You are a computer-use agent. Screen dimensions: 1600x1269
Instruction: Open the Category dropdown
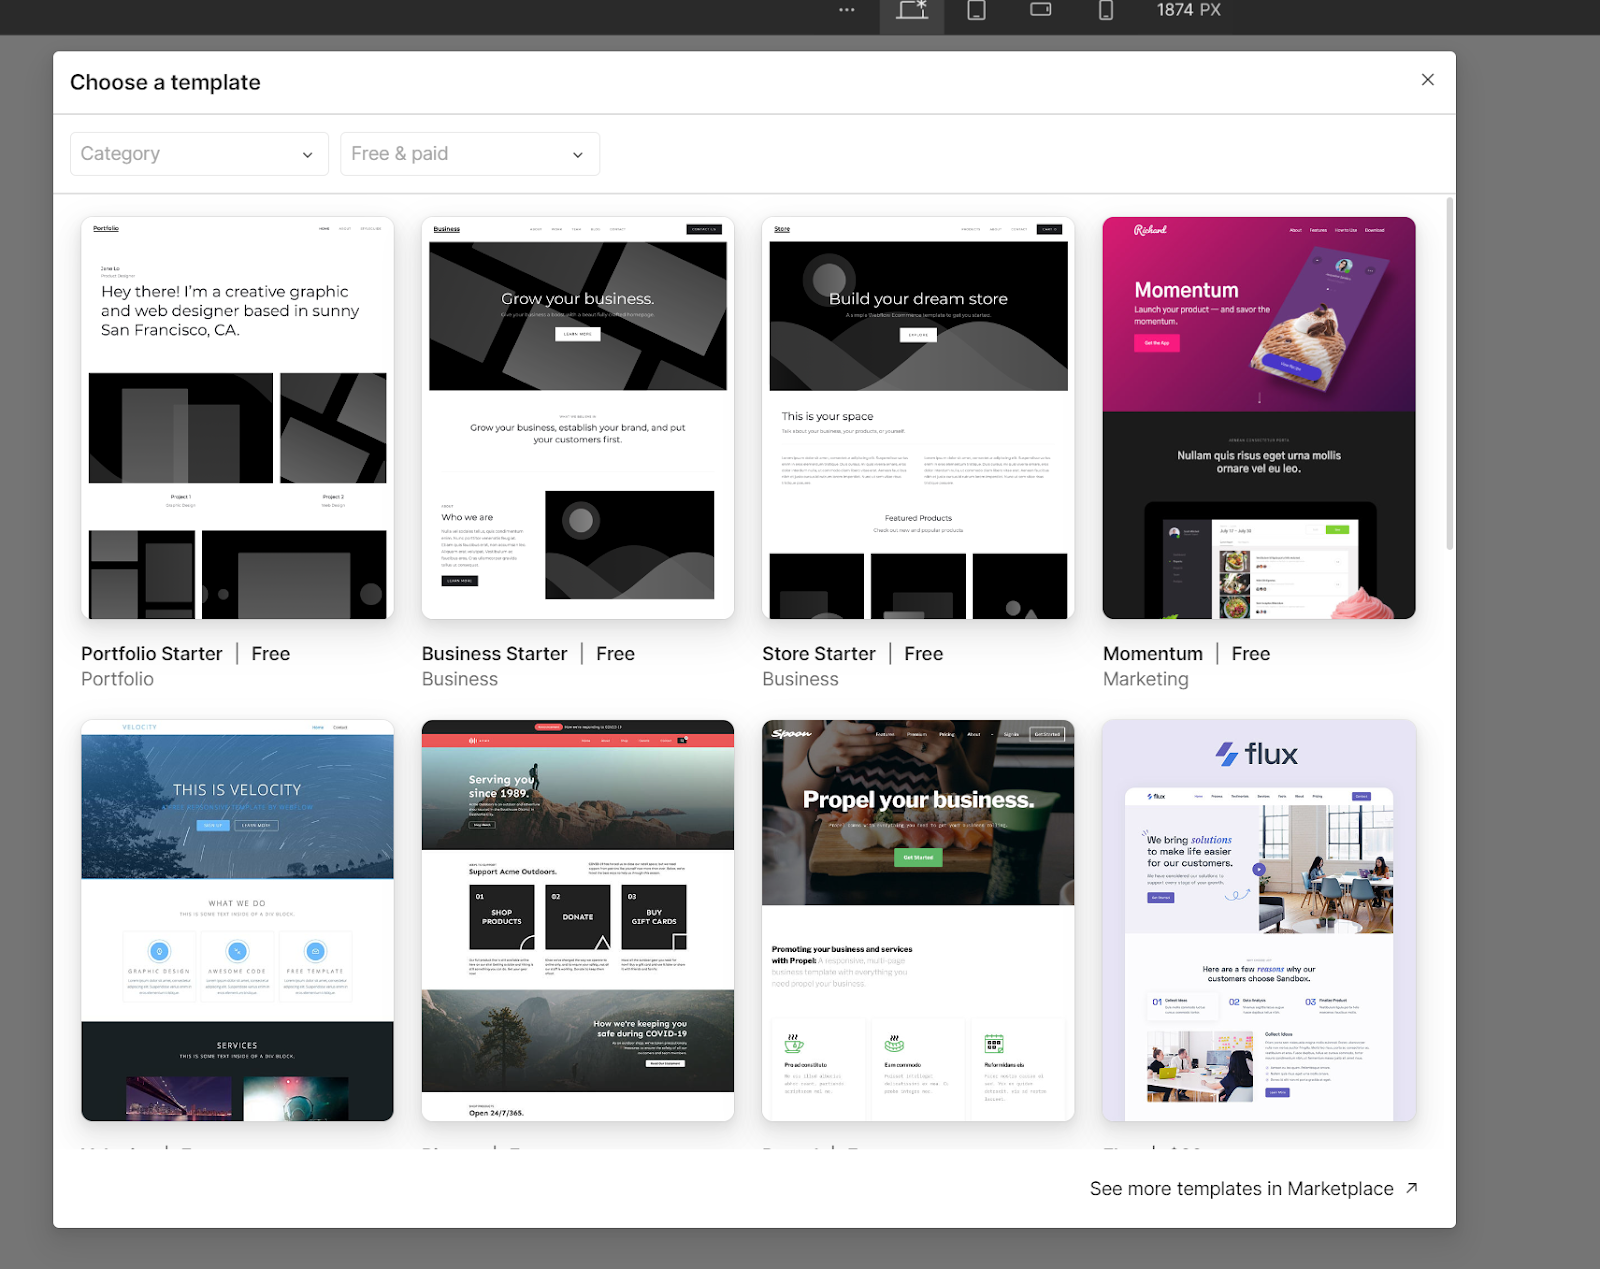(199, 154)
